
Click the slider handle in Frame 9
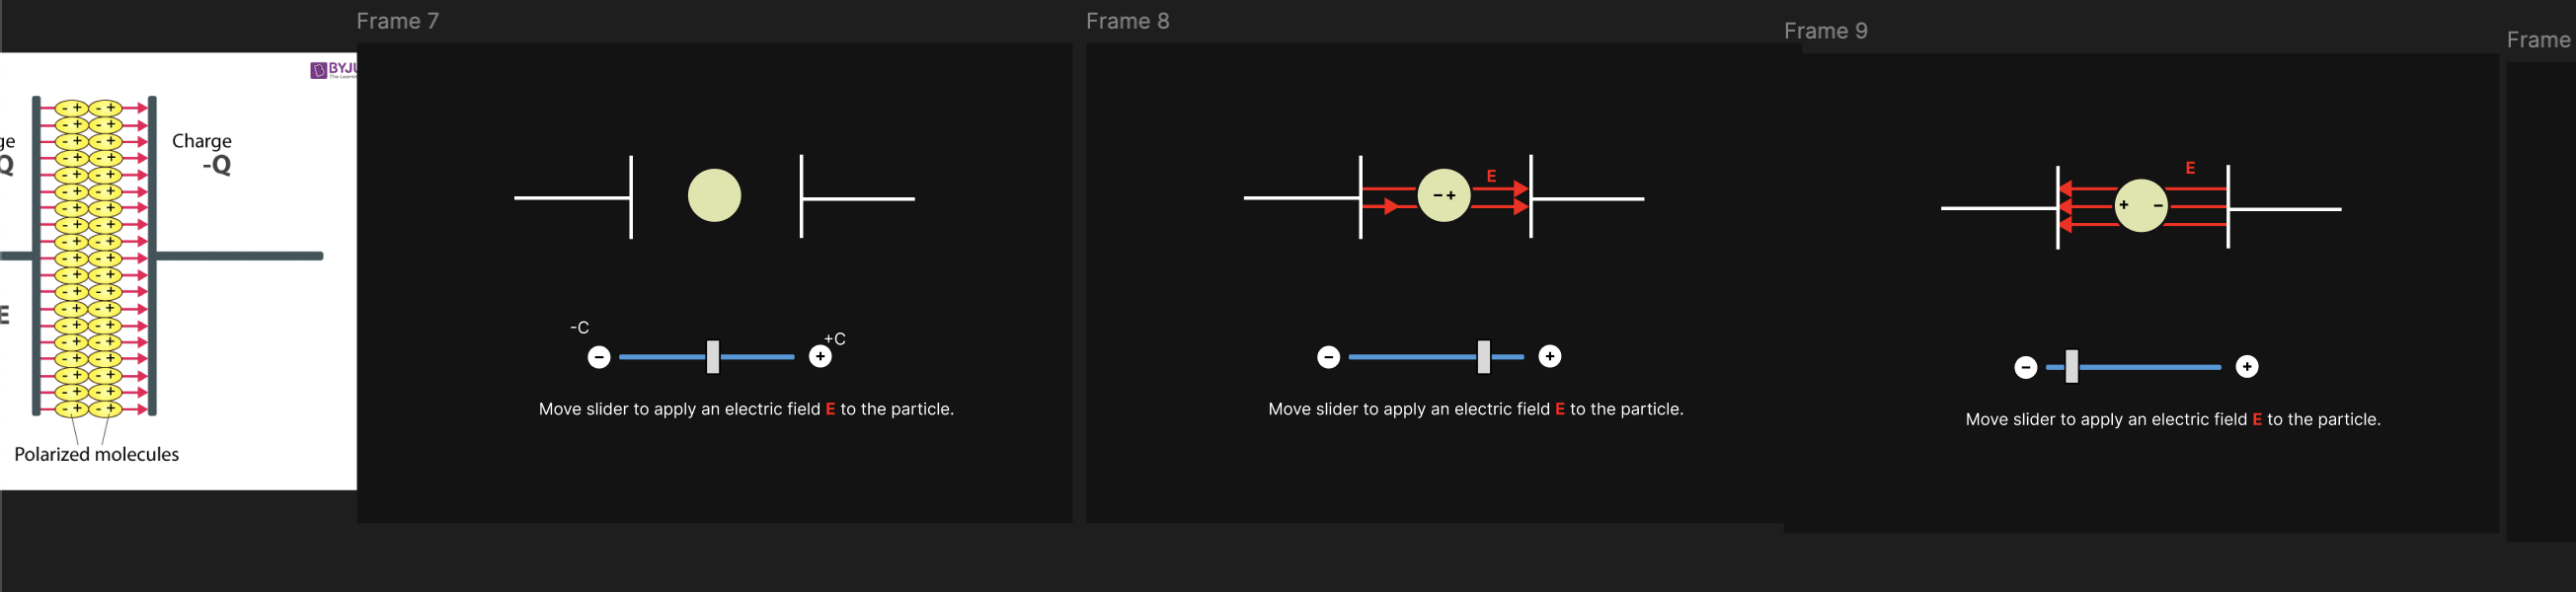coord(2071,367)
